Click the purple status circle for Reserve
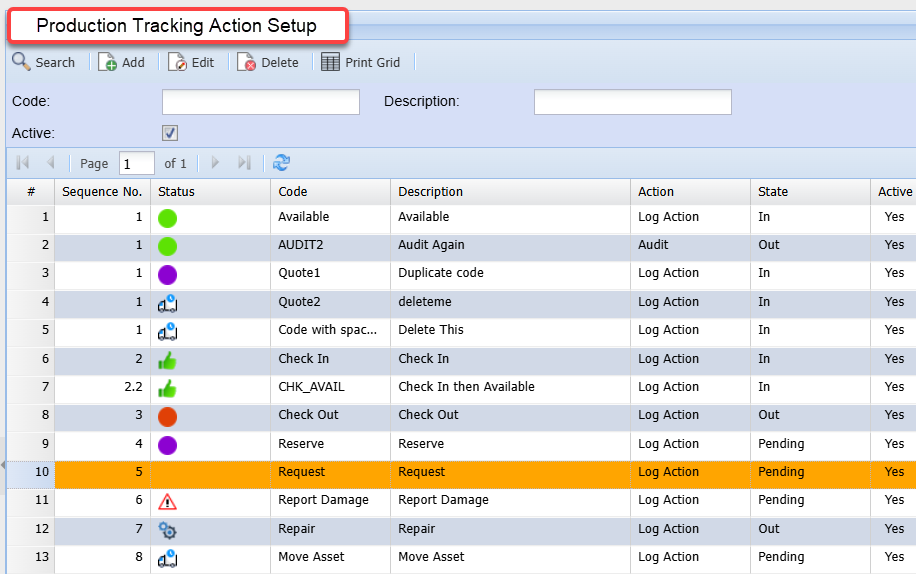The image size is (916, 574). click(x=168, y=444)
